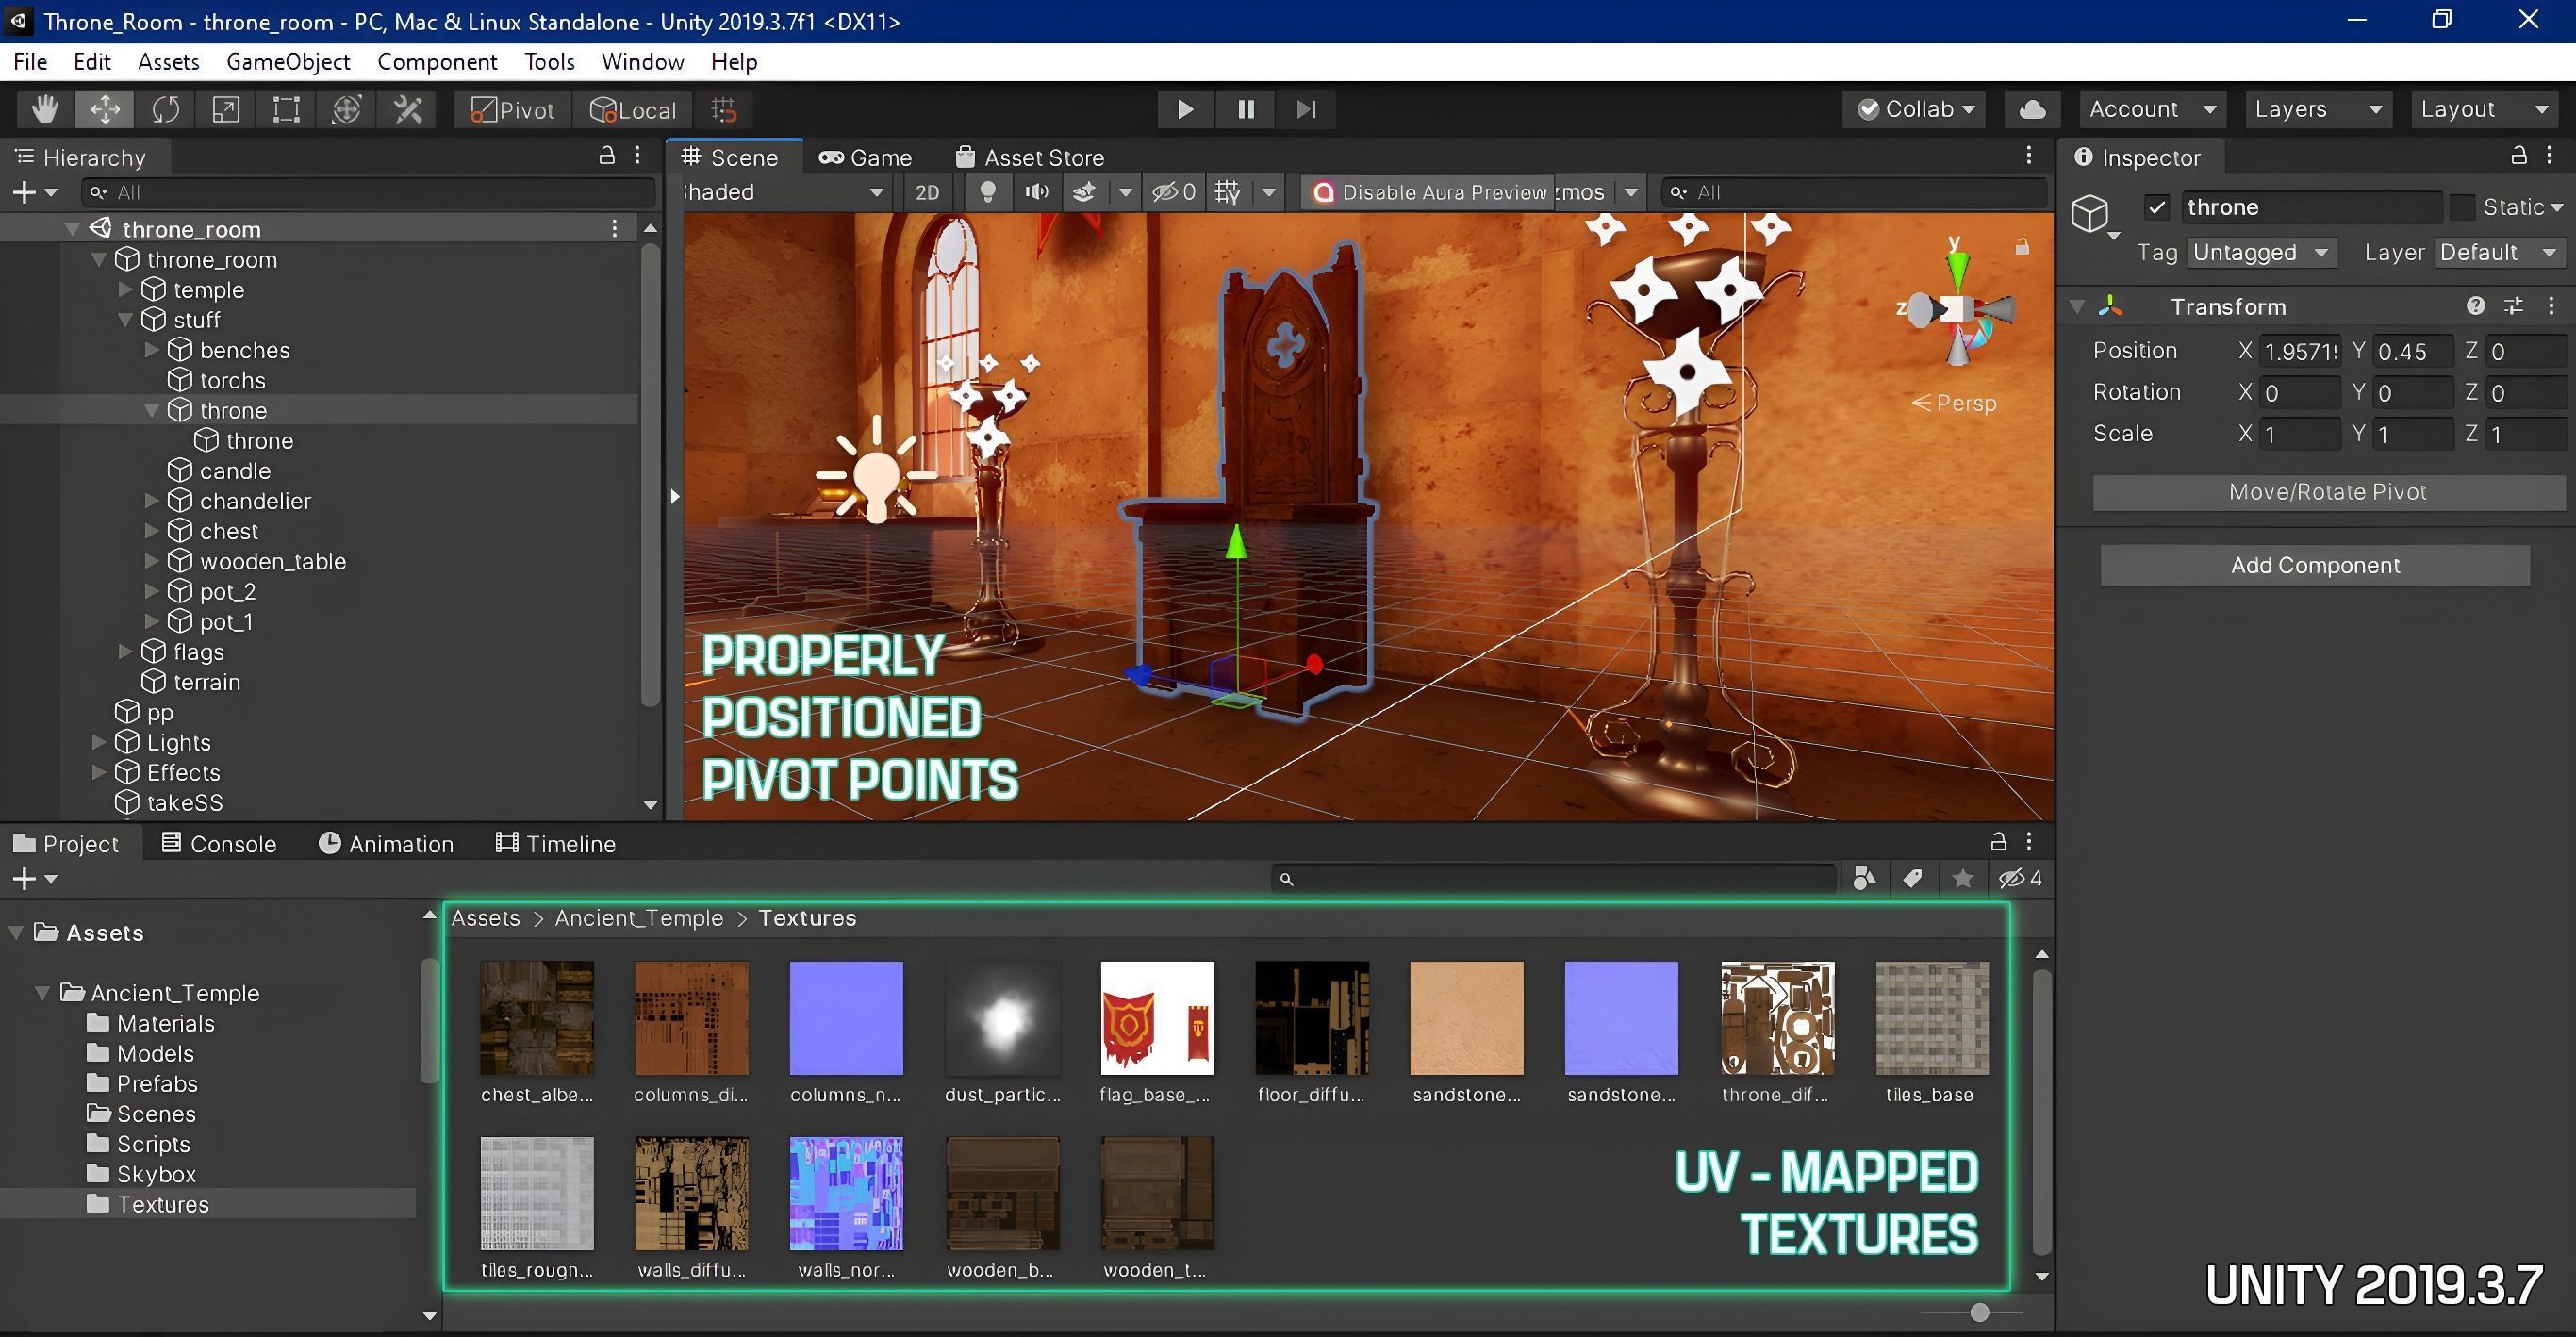Open the Layer Default dropdown
Image resolution: width=2576 pixels, height=1337 pixels.
coord(2497,253)
